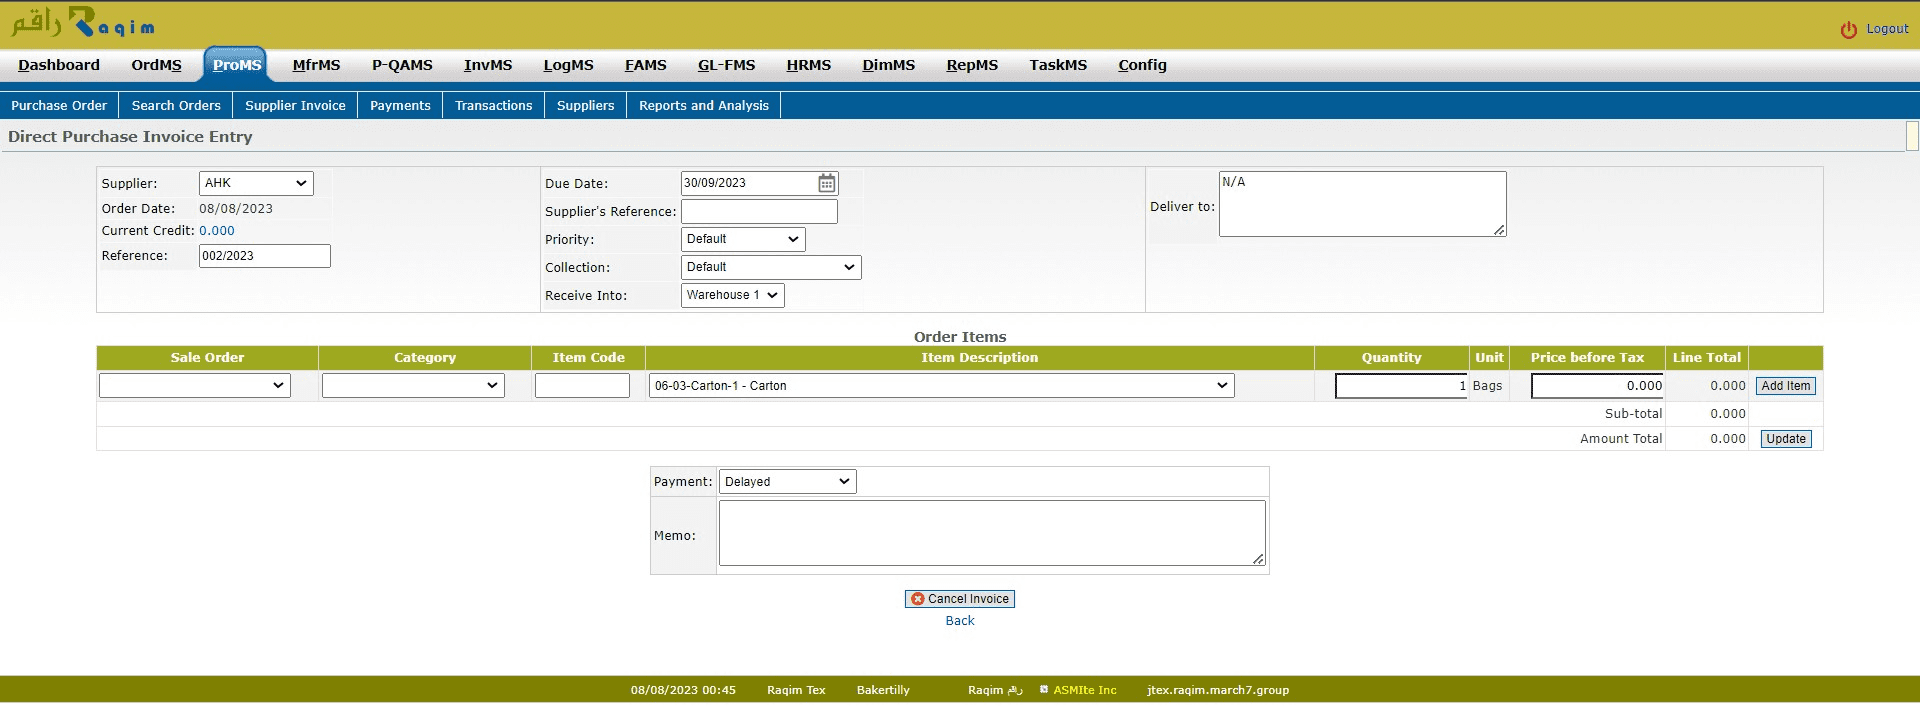The width and height of the screenshot is (1920, 712).
Task: Open the Payment dropdown set to Delayed
Action: tap(787, 482)
